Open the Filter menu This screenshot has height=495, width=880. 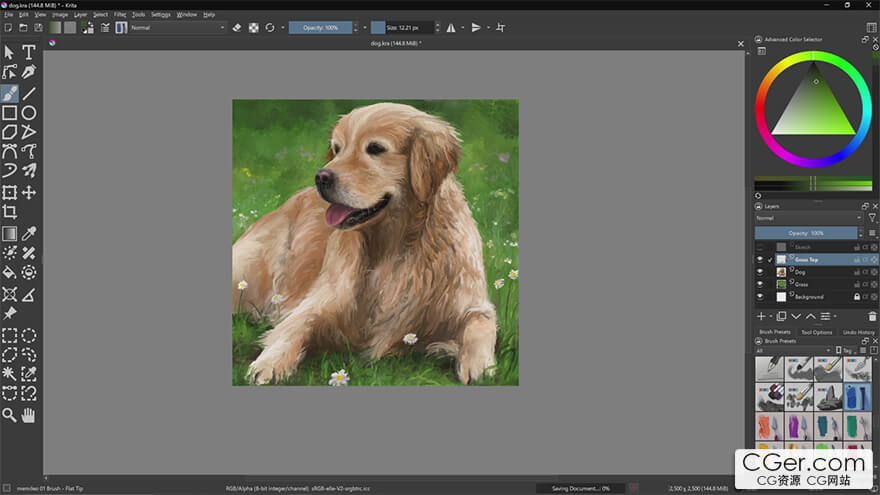pos(120,15)
